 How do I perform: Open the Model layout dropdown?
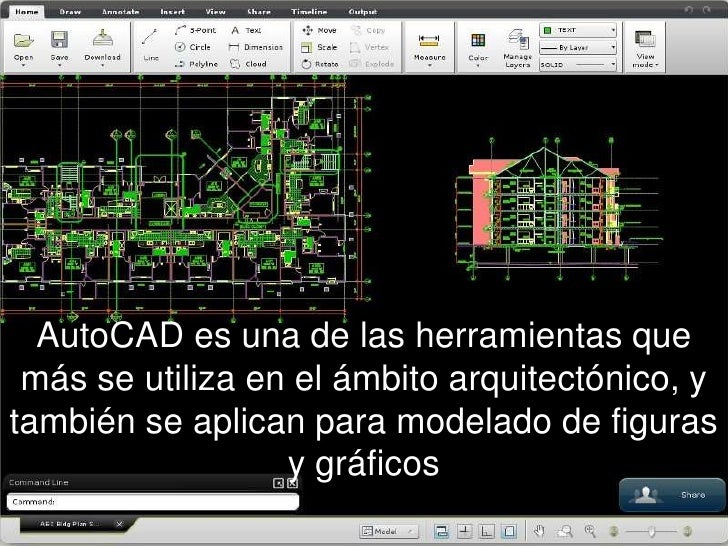pyautogui.click(x=389, y=531)
